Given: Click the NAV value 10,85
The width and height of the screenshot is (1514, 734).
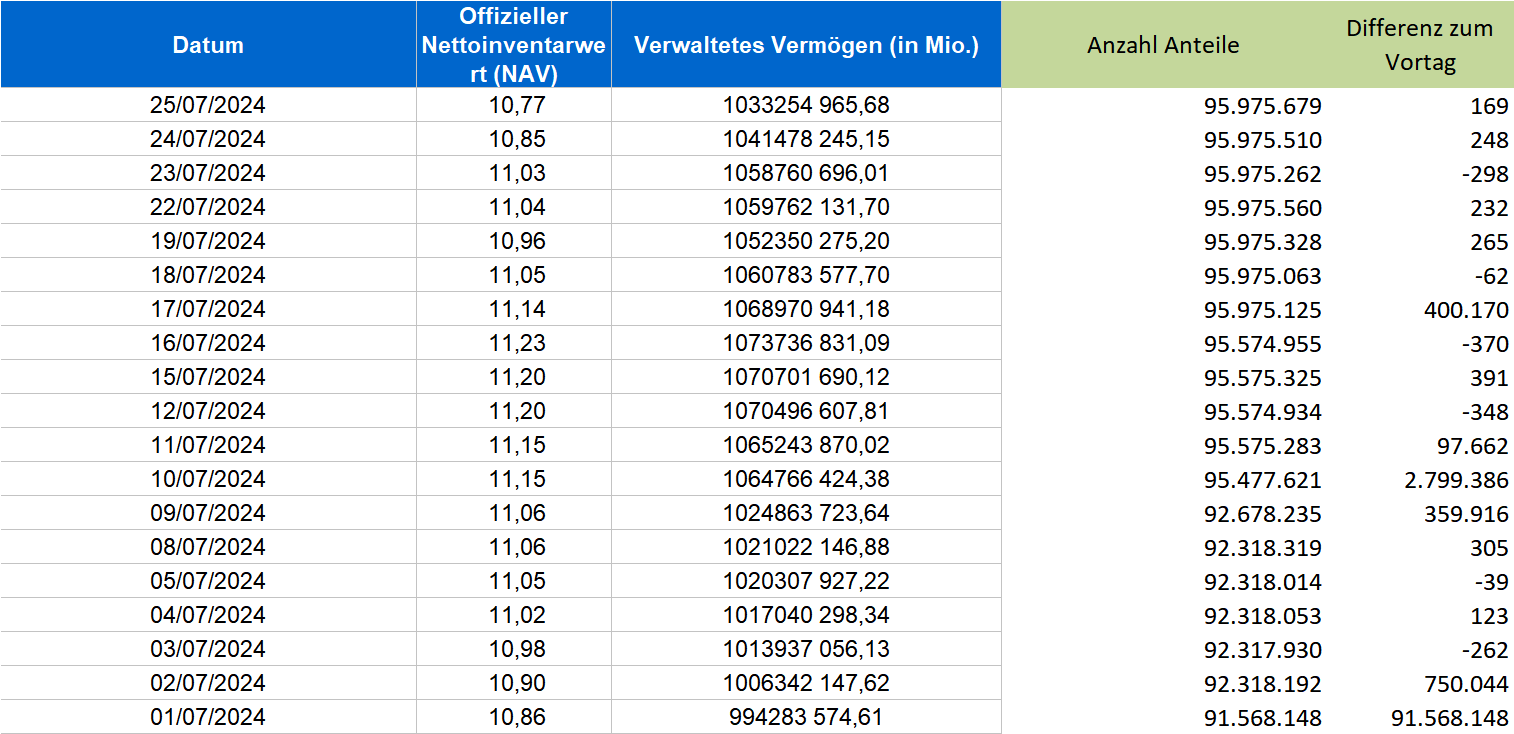Looking at the screenshot, I should [518, 139].
